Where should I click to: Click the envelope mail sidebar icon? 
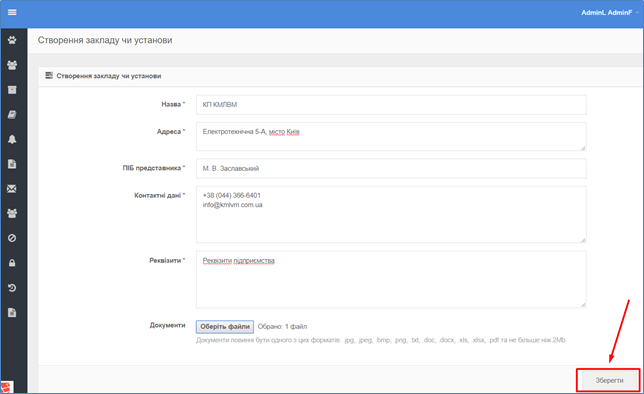[x=12, y=189]
